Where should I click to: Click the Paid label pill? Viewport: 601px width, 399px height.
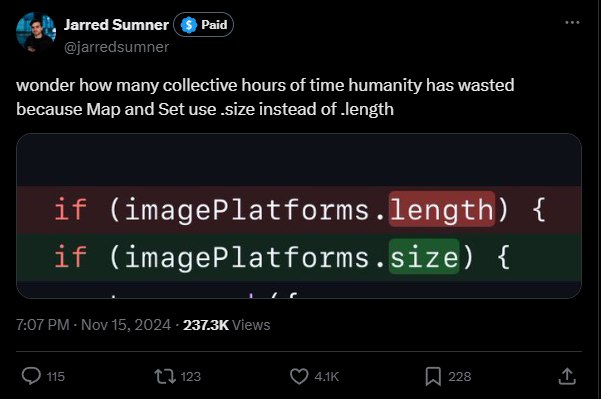(x=204, y=25)
